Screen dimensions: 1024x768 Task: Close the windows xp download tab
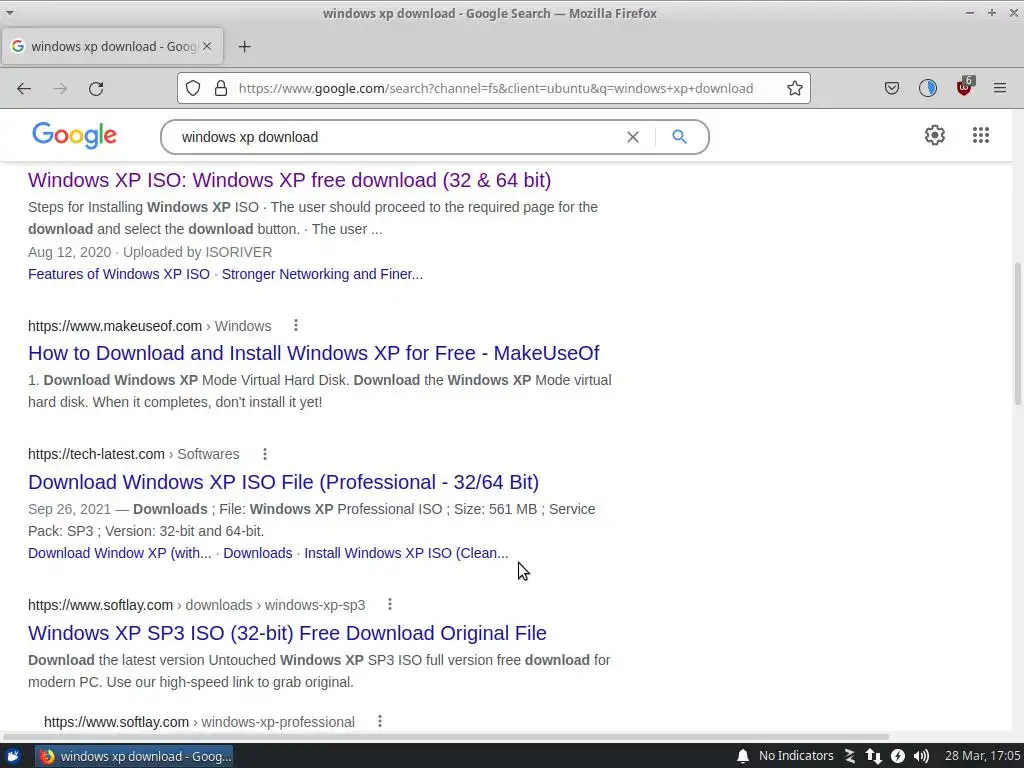tap(207, 46)
